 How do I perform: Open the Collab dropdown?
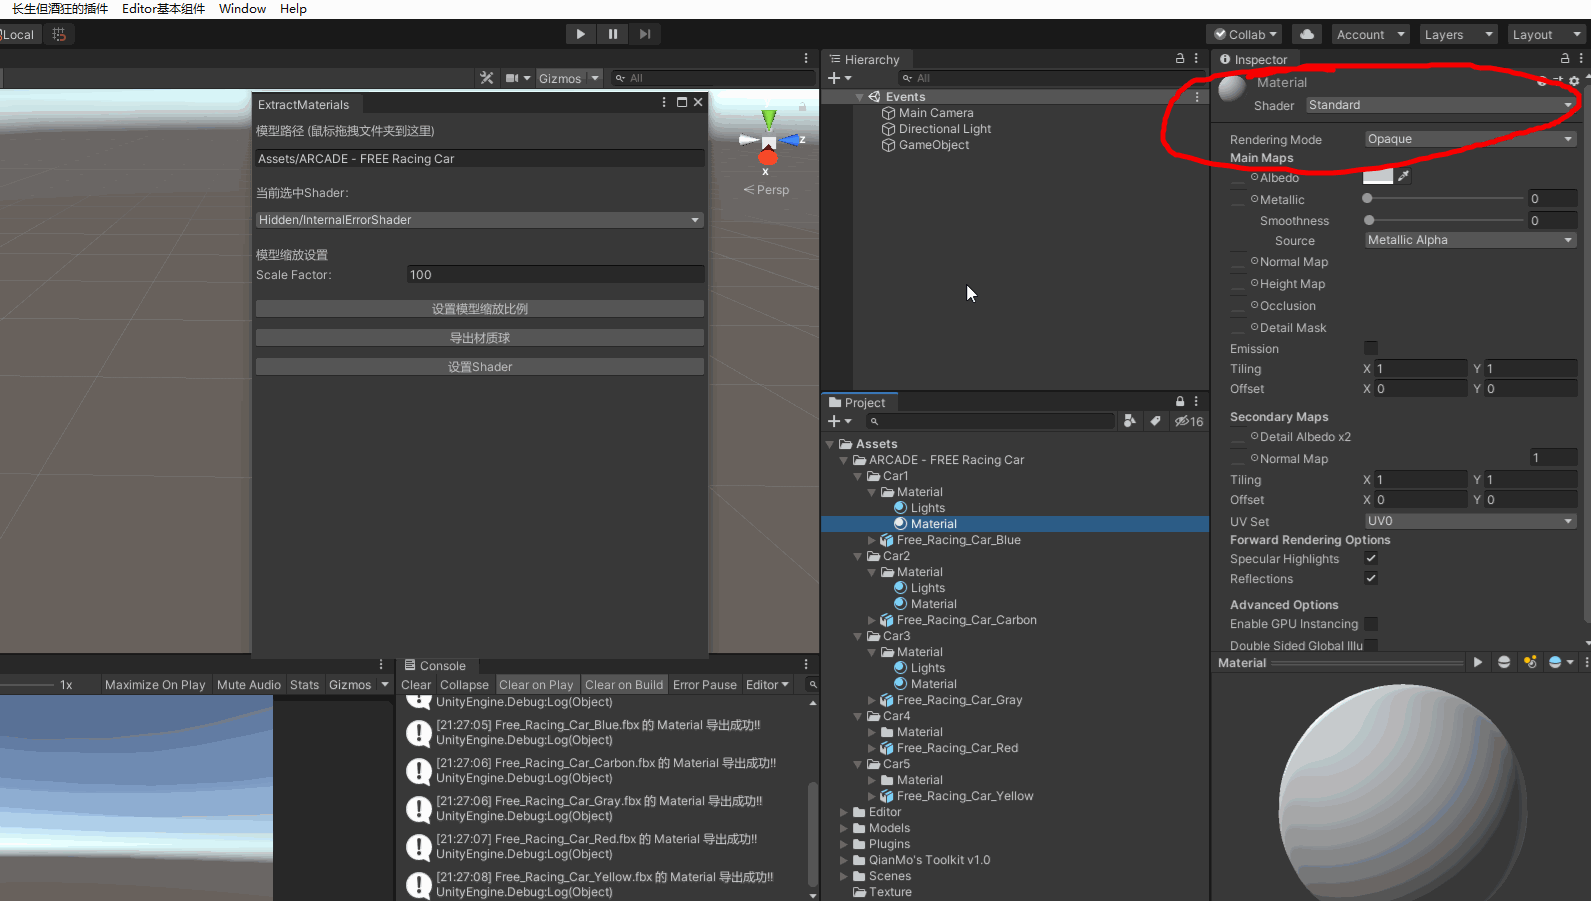coord(1245,34)
